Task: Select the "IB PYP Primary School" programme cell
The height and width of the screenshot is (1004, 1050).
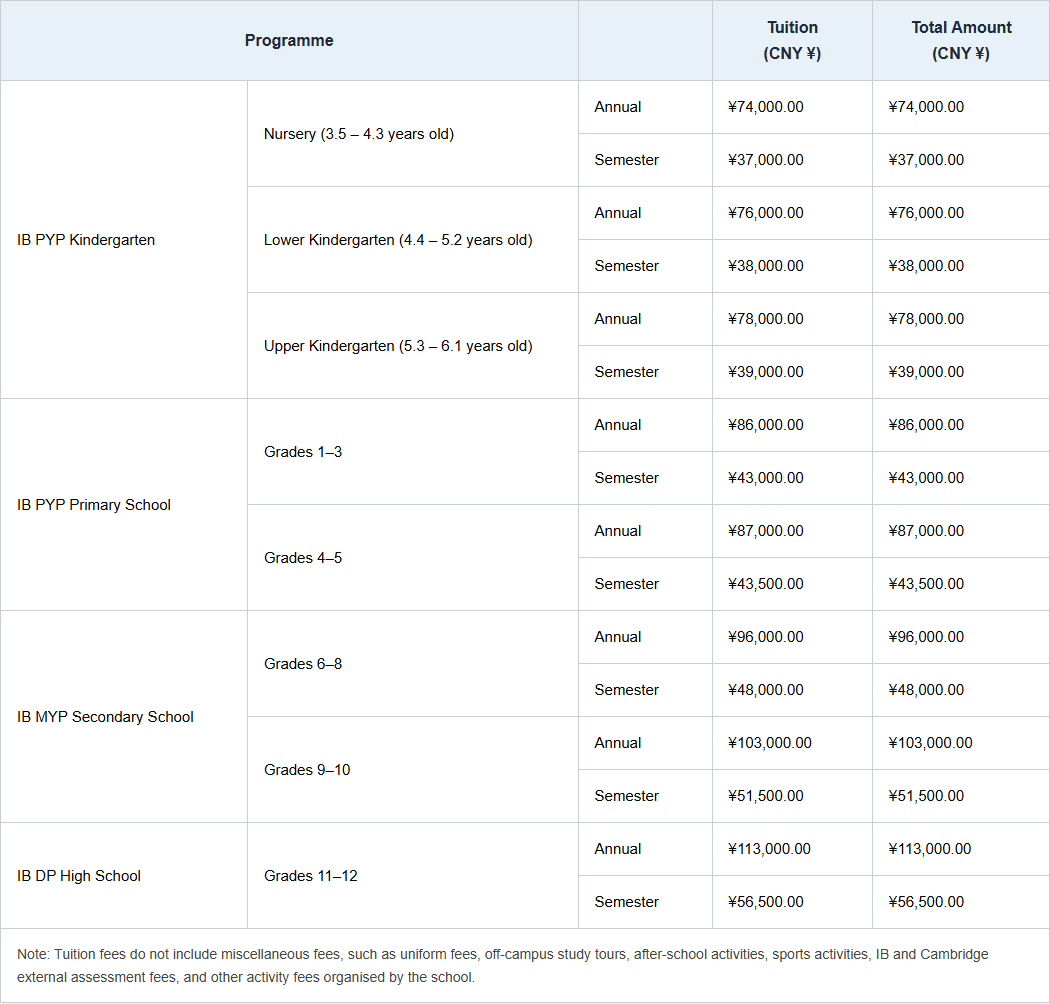Action: coord(124,504)
